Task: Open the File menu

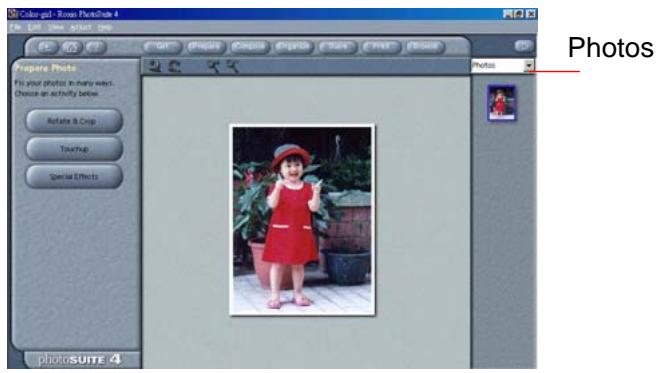Action: [x=16, y=27]
